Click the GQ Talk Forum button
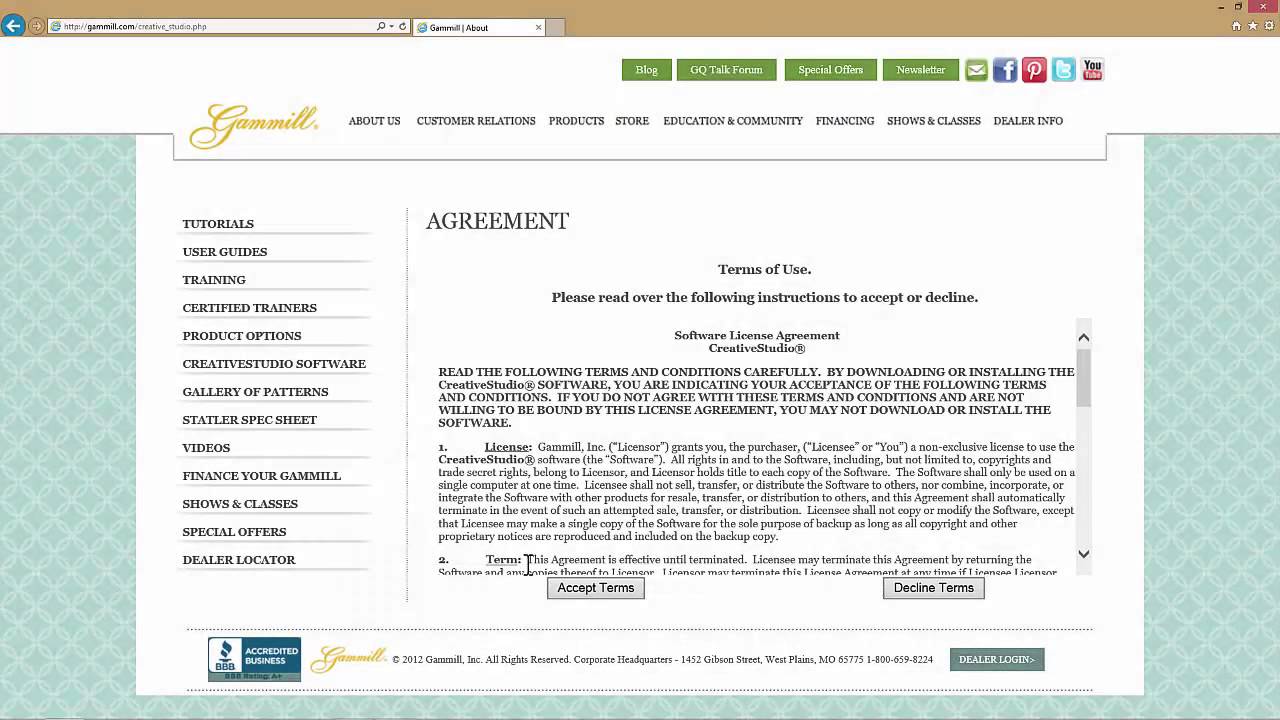Image resolution: width=1280 pixels, height=720 pixels. [x=726, y=70]
